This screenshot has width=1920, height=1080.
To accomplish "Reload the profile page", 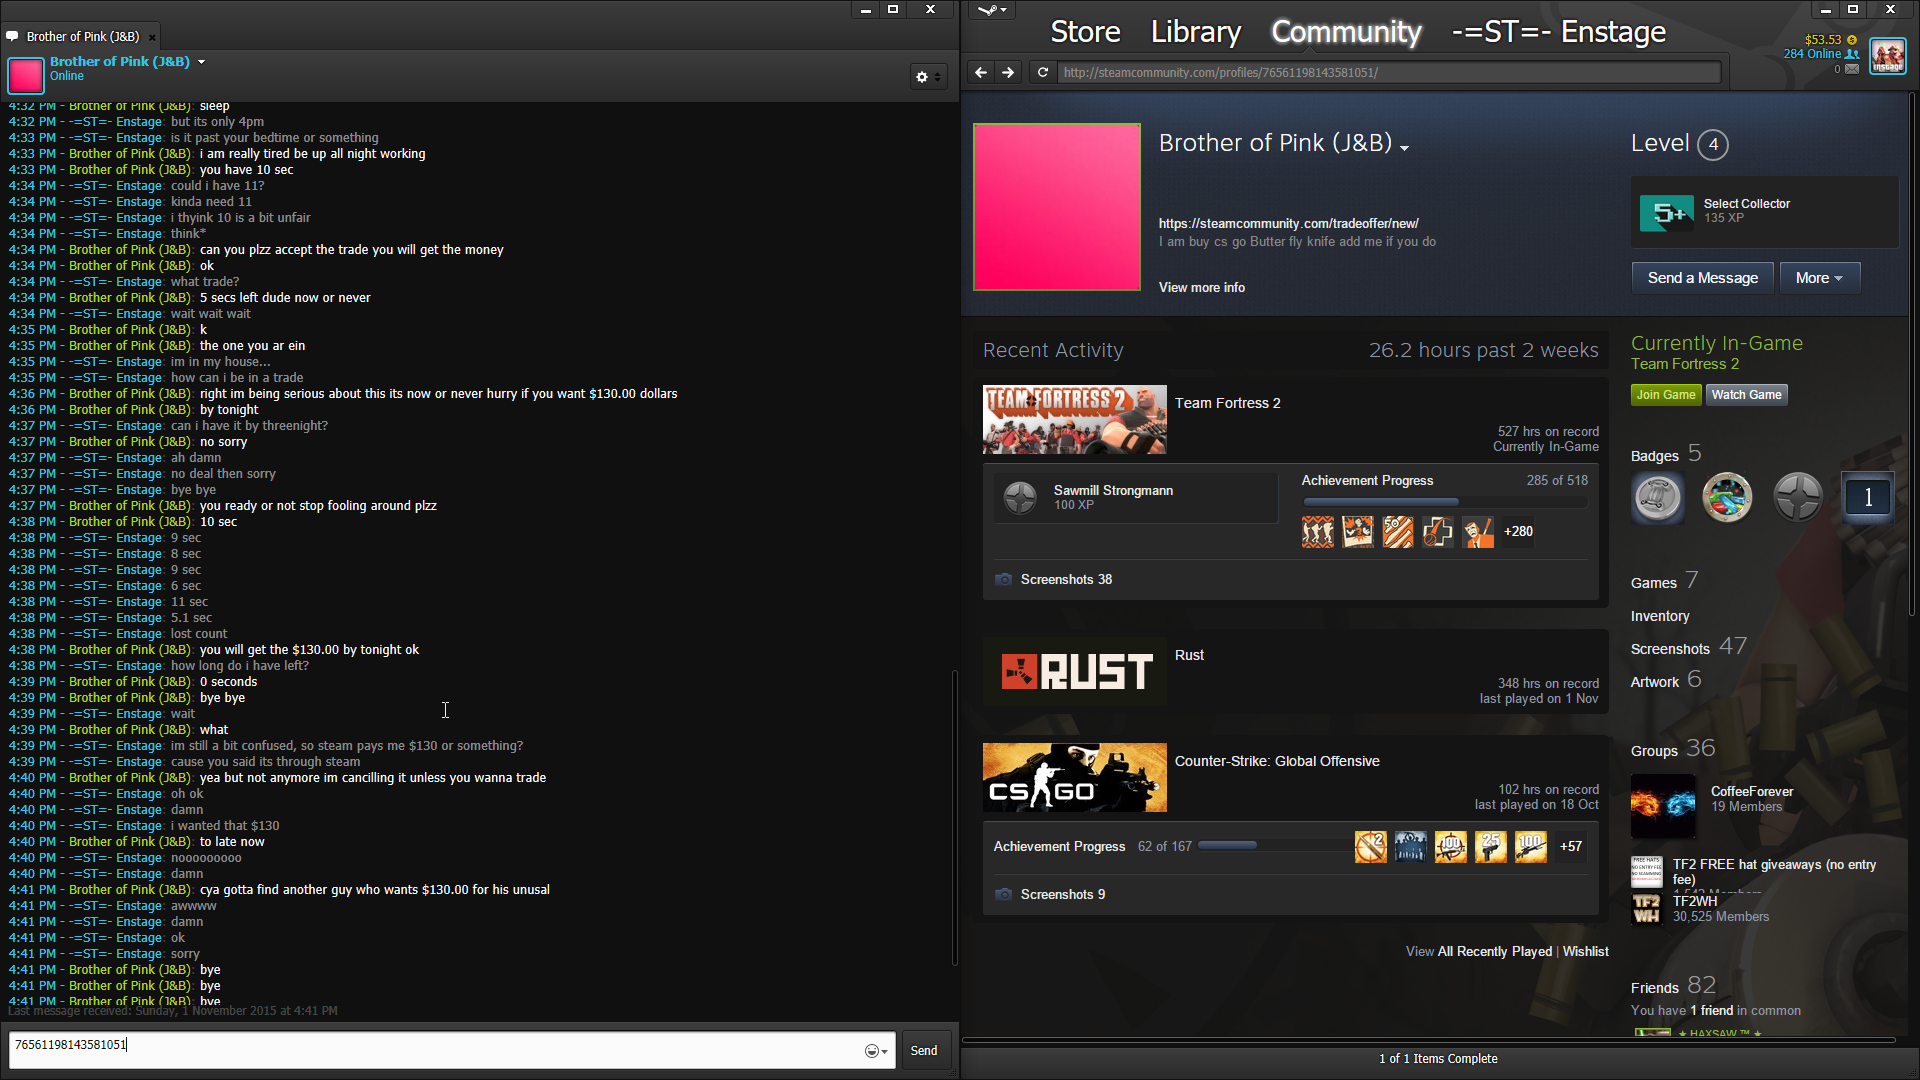I will tap(1042, 72).
